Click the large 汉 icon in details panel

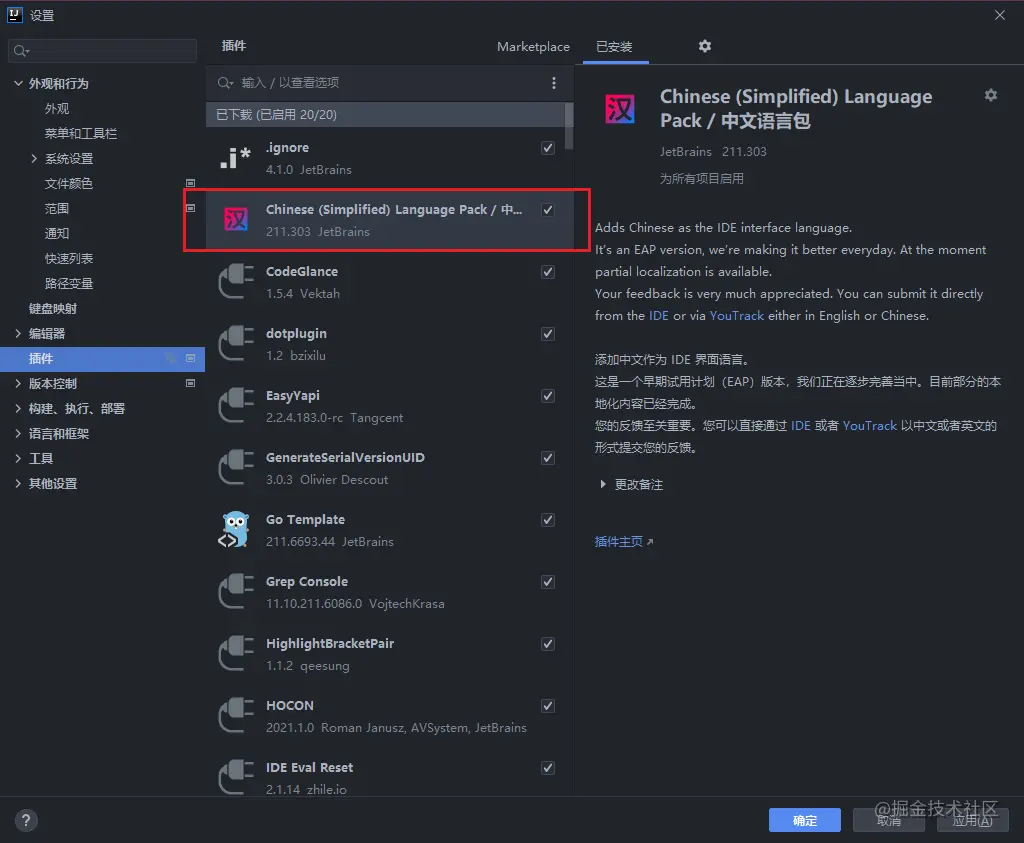(x=620, y=109)
